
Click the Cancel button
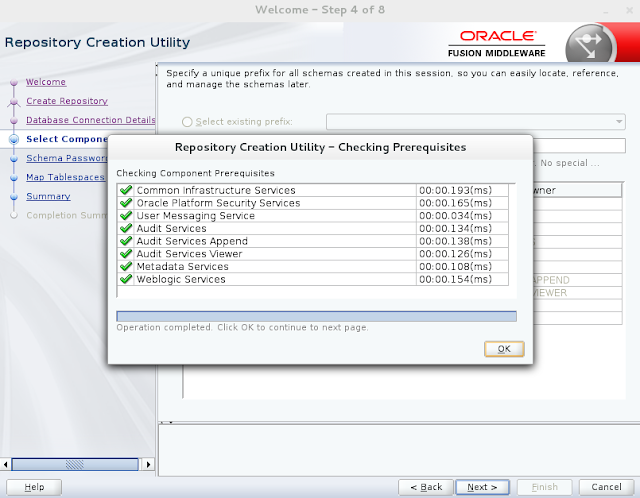coord(606,487)
